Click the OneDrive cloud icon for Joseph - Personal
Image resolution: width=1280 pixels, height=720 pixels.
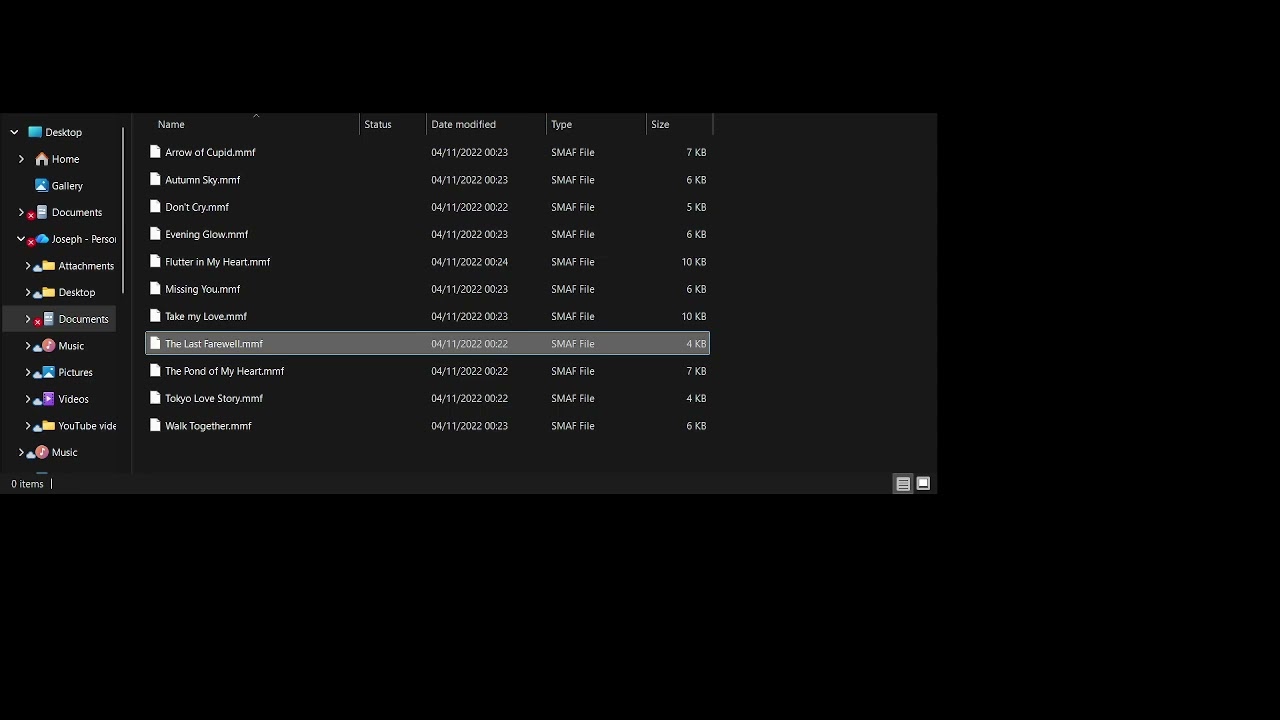(x=41, y=239)
